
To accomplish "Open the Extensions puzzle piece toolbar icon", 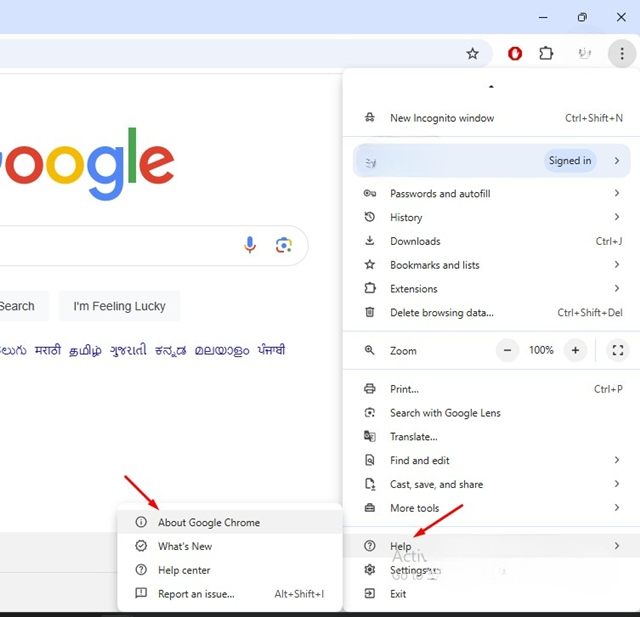I will tap(546, 53).
